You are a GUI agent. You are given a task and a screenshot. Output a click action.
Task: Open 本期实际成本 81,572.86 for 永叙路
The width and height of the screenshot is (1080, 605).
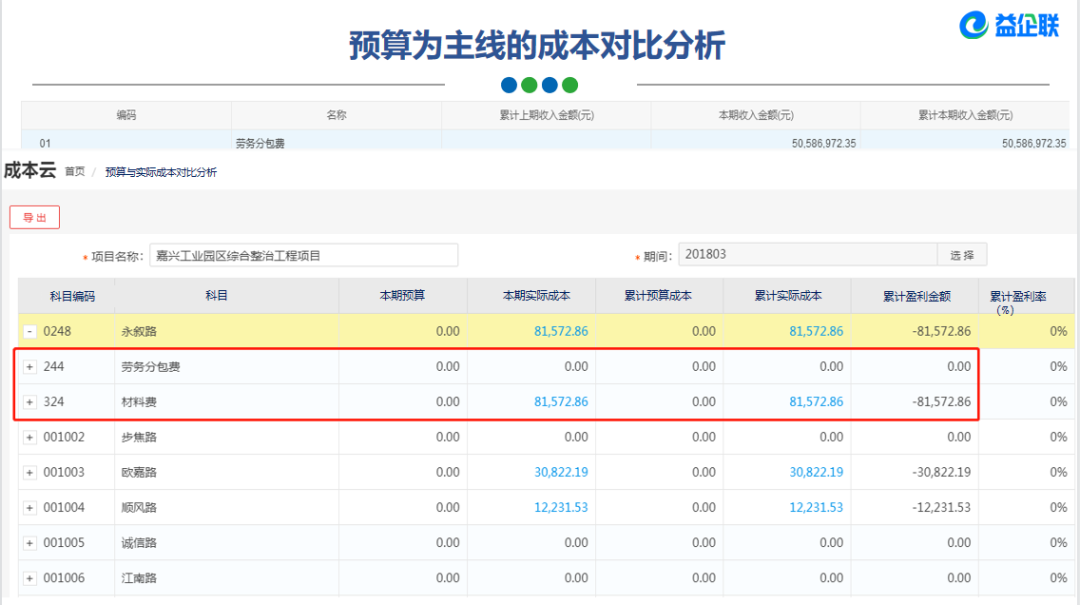(x=561, y=331)
